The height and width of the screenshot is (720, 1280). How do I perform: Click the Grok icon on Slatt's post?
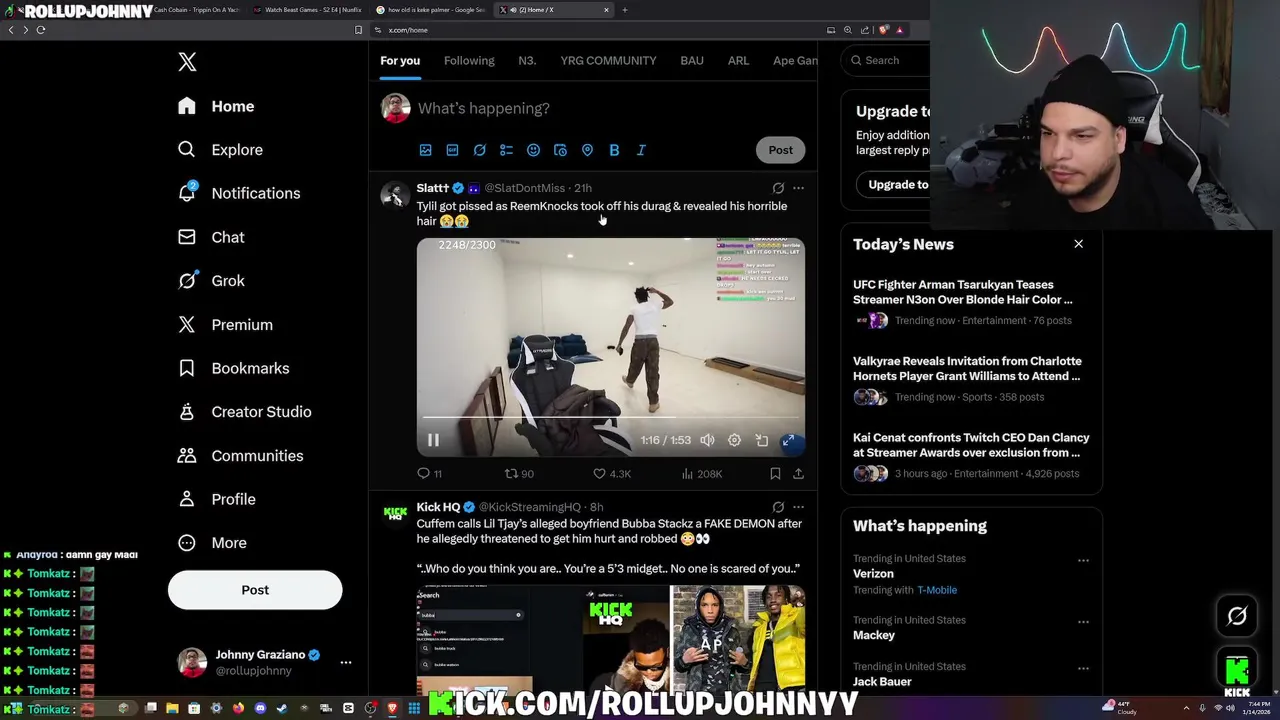(x=778, y=188)
